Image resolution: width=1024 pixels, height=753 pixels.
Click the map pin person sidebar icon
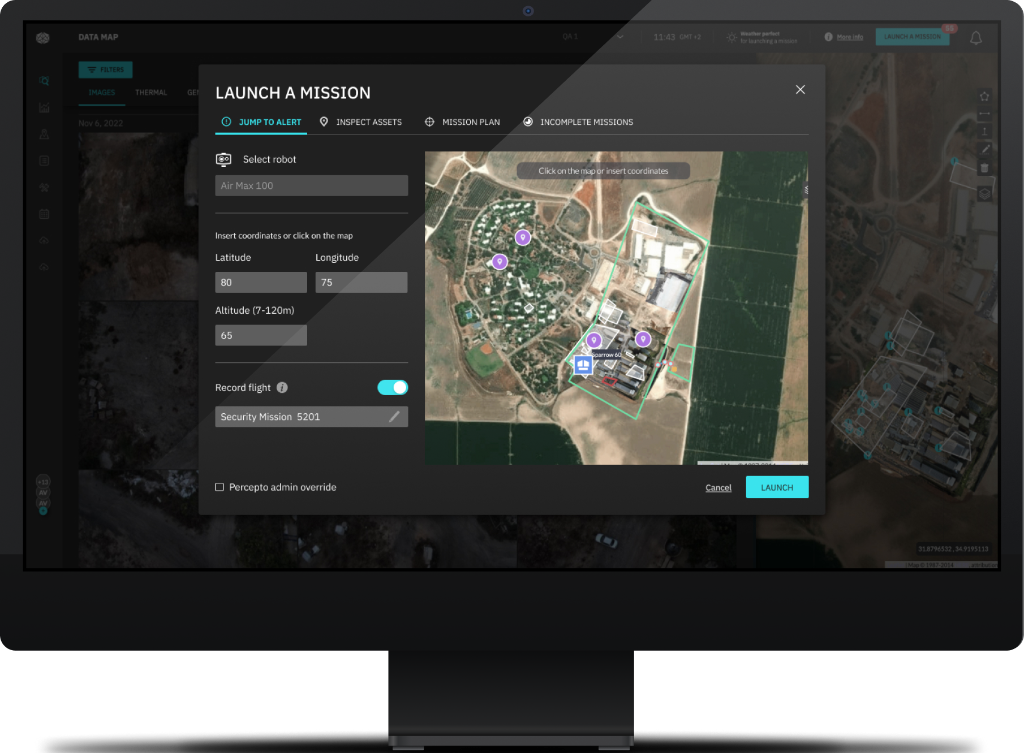pos(44,134)
